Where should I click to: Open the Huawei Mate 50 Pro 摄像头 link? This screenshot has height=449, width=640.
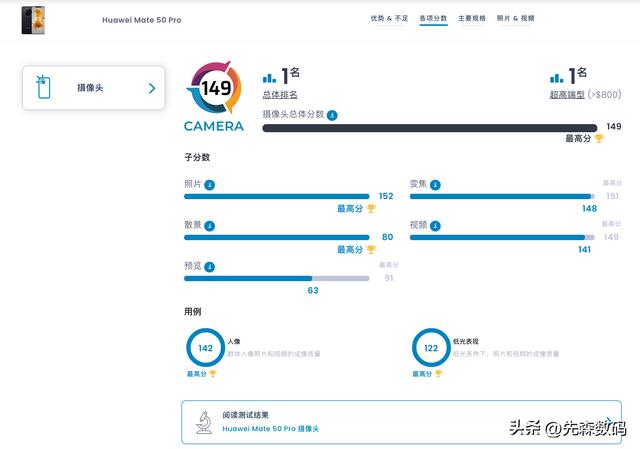(x=271, y=429)
